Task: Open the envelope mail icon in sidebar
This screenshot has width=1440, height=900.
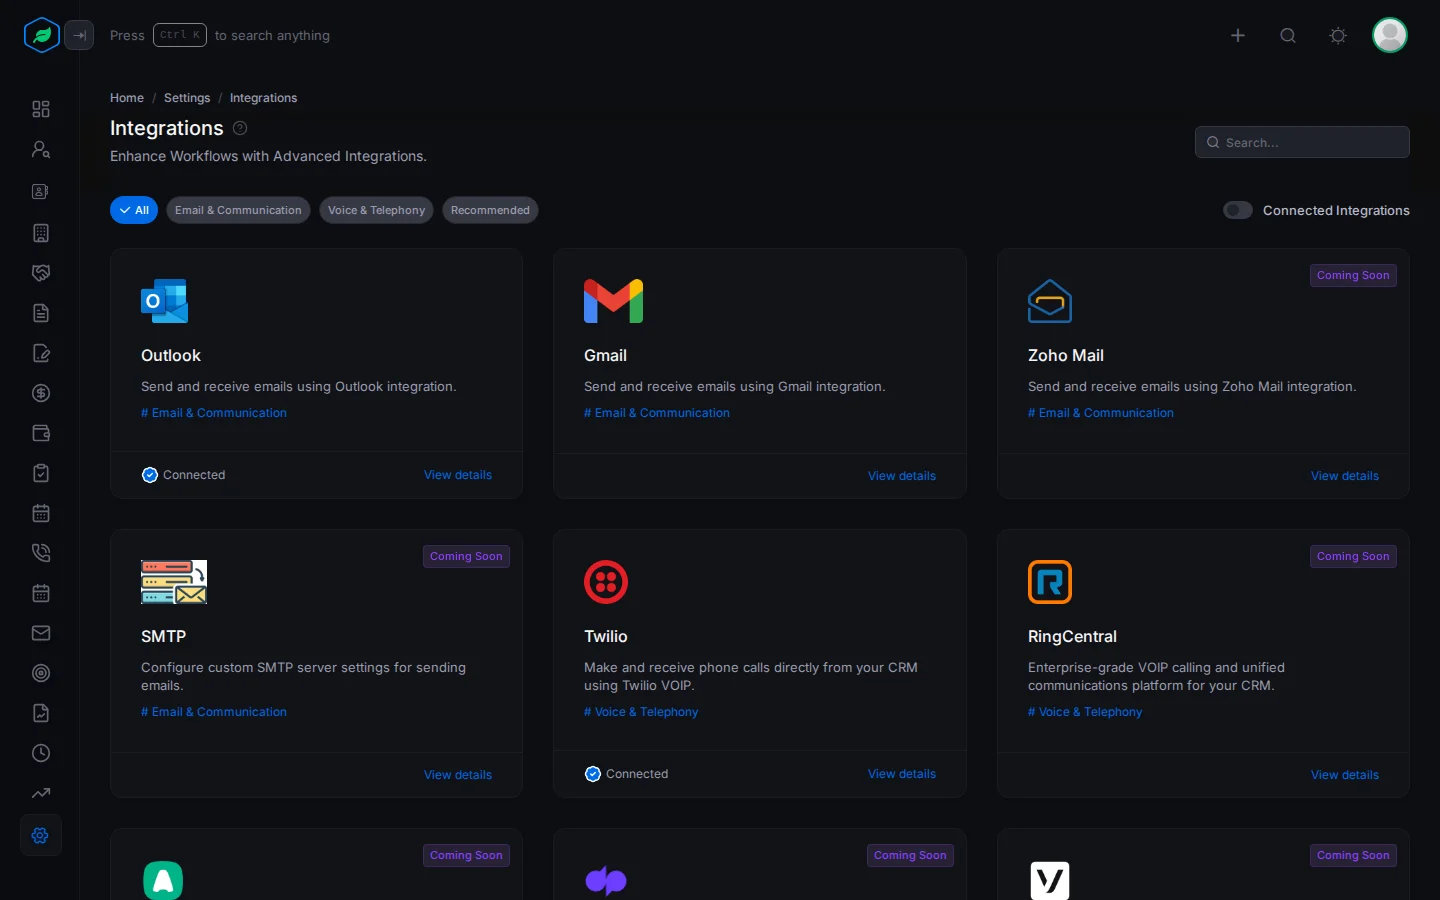Action: click(41, 633)
